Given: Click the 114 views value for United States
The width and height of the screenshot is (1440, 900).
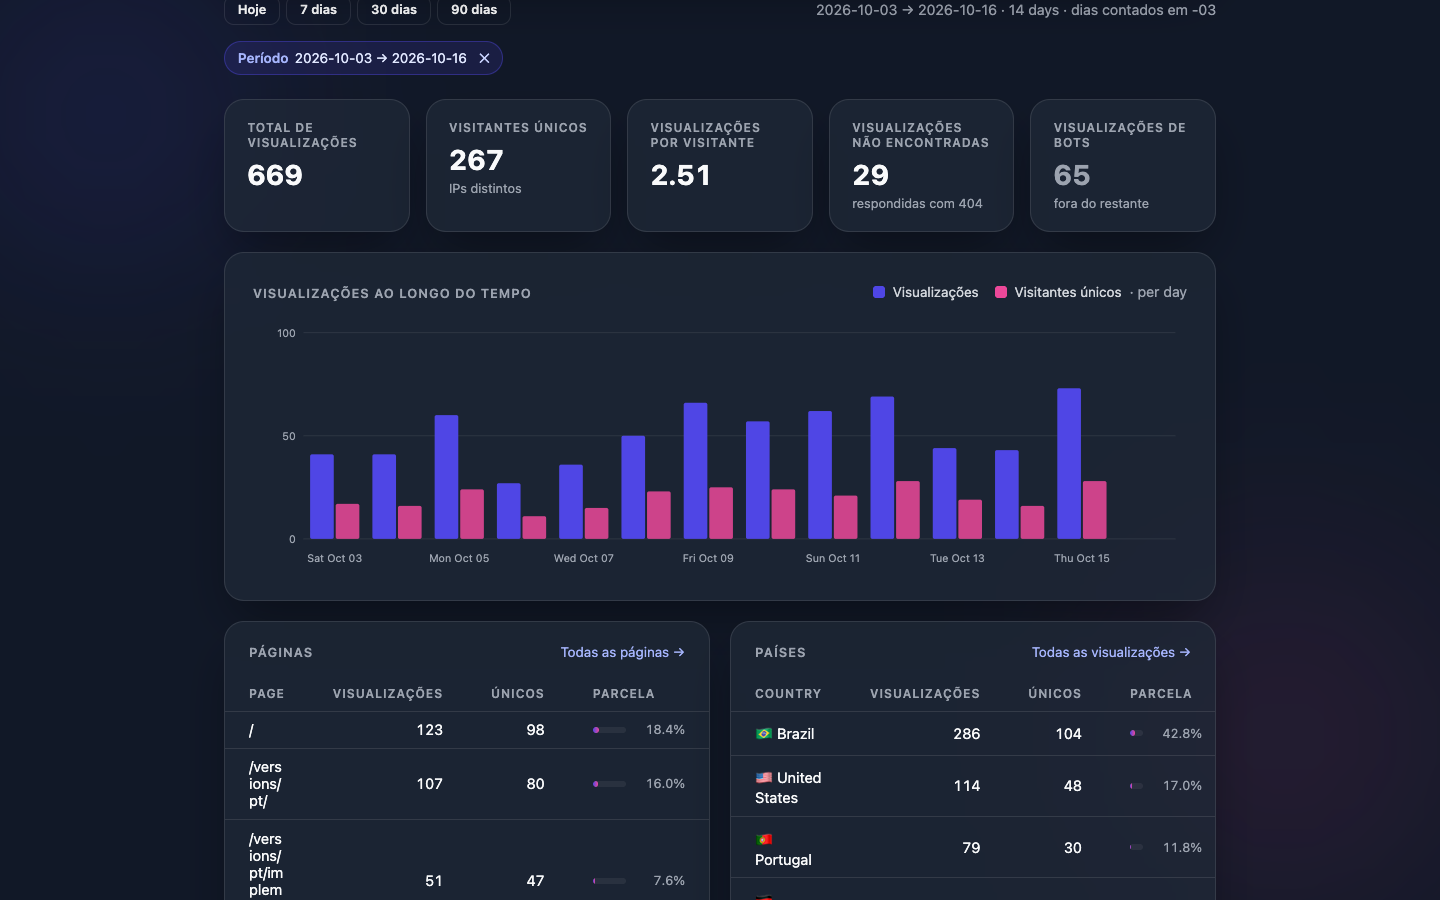Looking at the screenshot, I should pyautogui.click(x=967, y=786).
